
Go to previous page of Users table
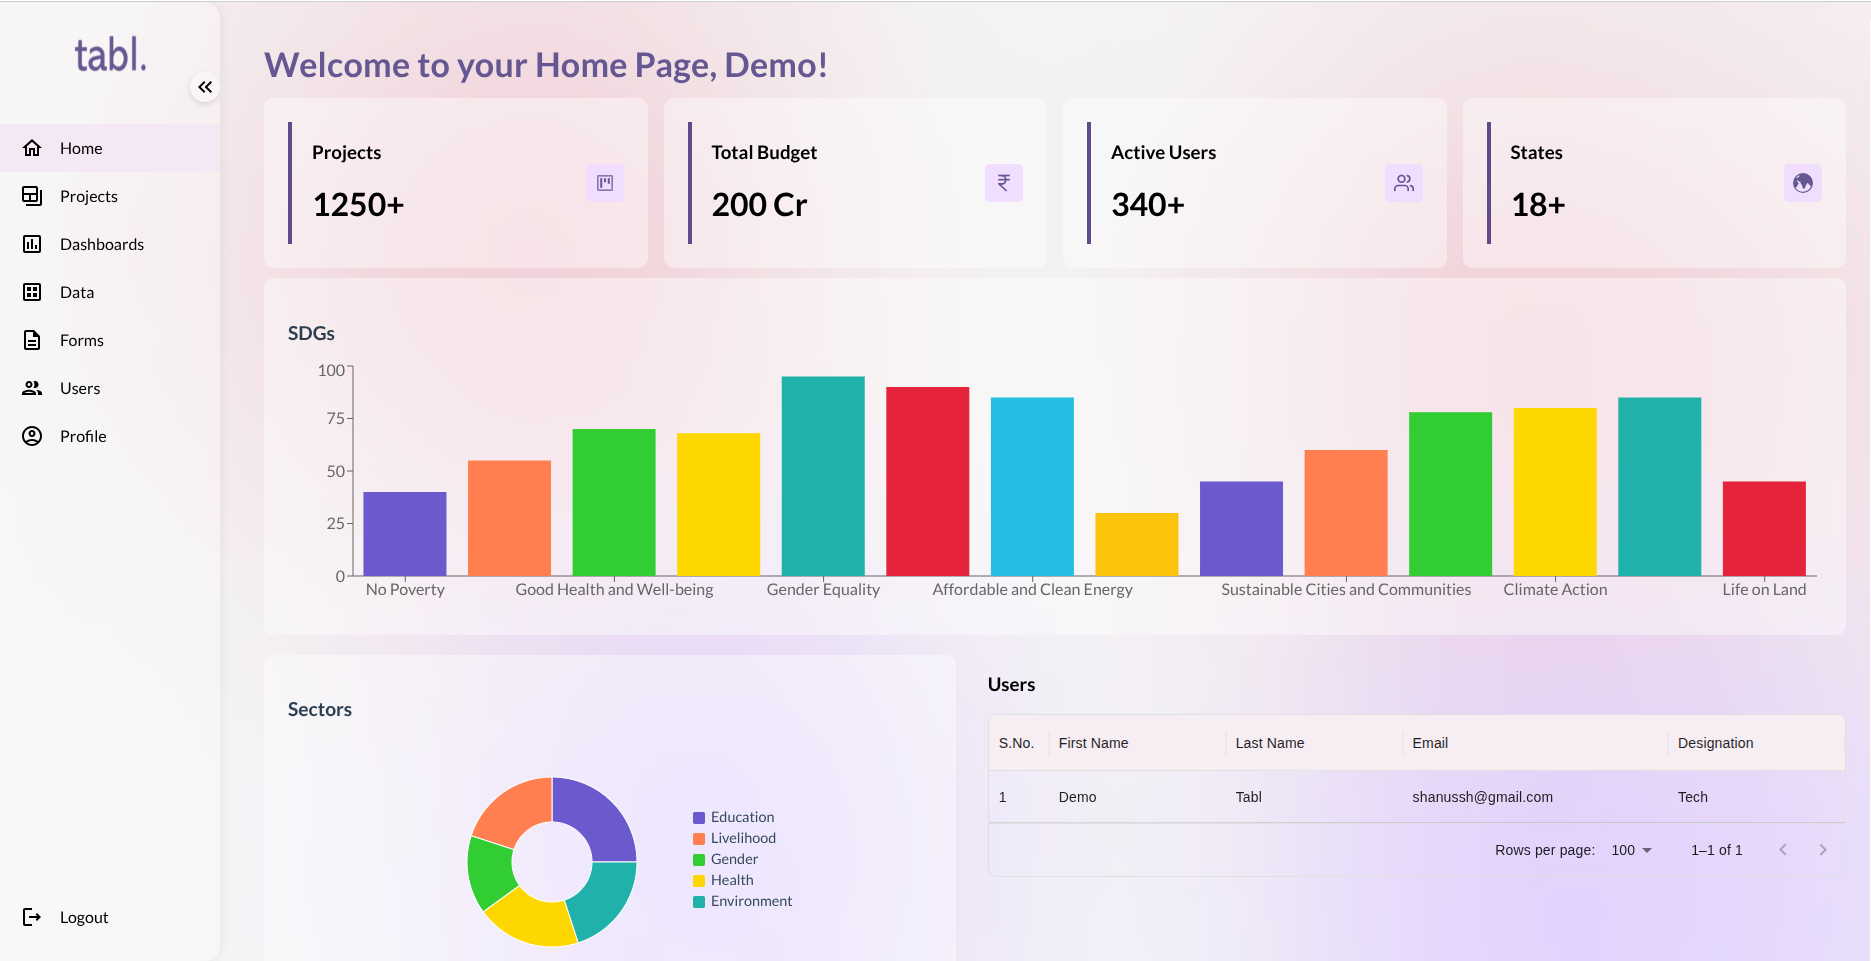point(1782,850)
